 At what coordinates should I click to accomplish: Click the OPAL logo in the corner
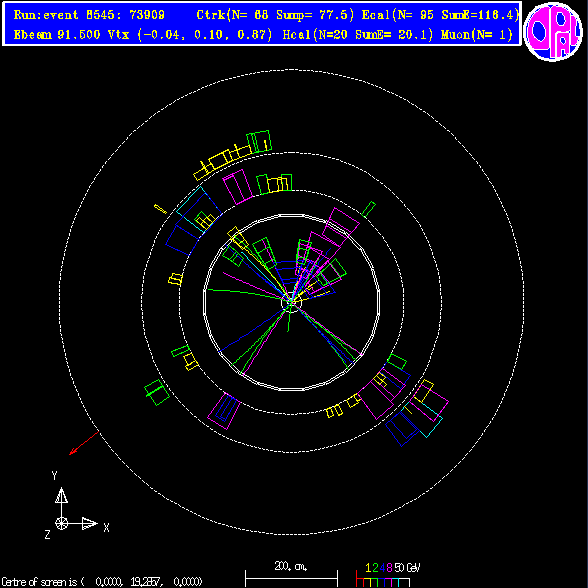click(x=553, y=31)
